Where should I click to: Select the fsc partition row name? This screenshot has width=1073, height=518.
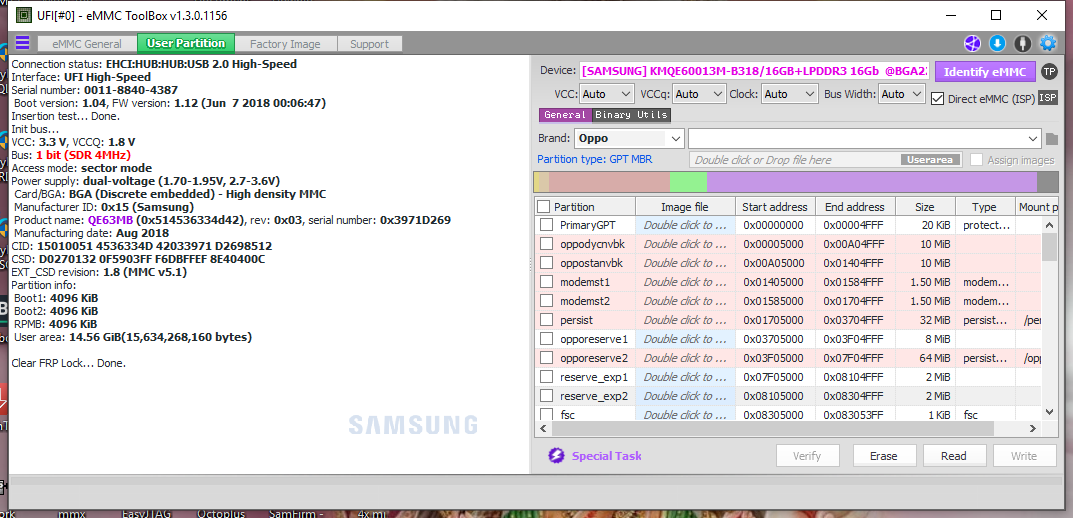click(x=568, y=415)
